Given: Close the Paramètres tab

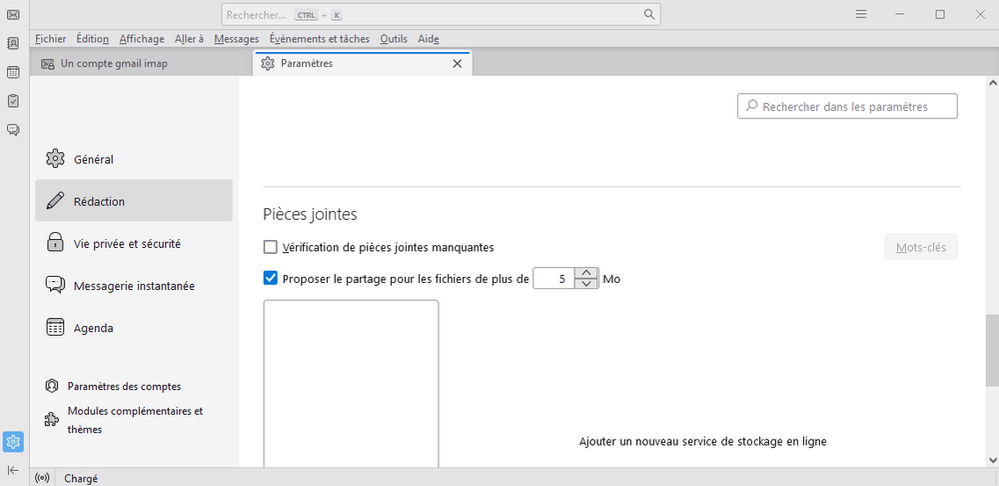Looking at the screenshot, I should point(457,63).
